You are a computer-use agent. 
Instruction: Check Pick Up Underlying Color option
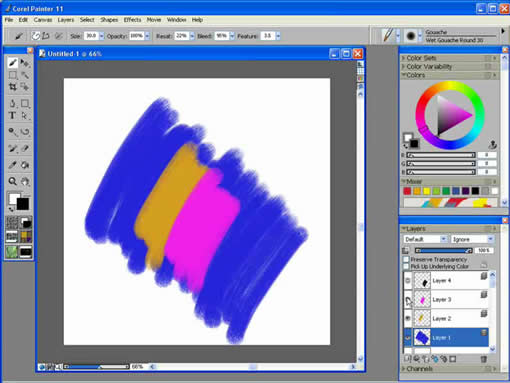[406, 266]
